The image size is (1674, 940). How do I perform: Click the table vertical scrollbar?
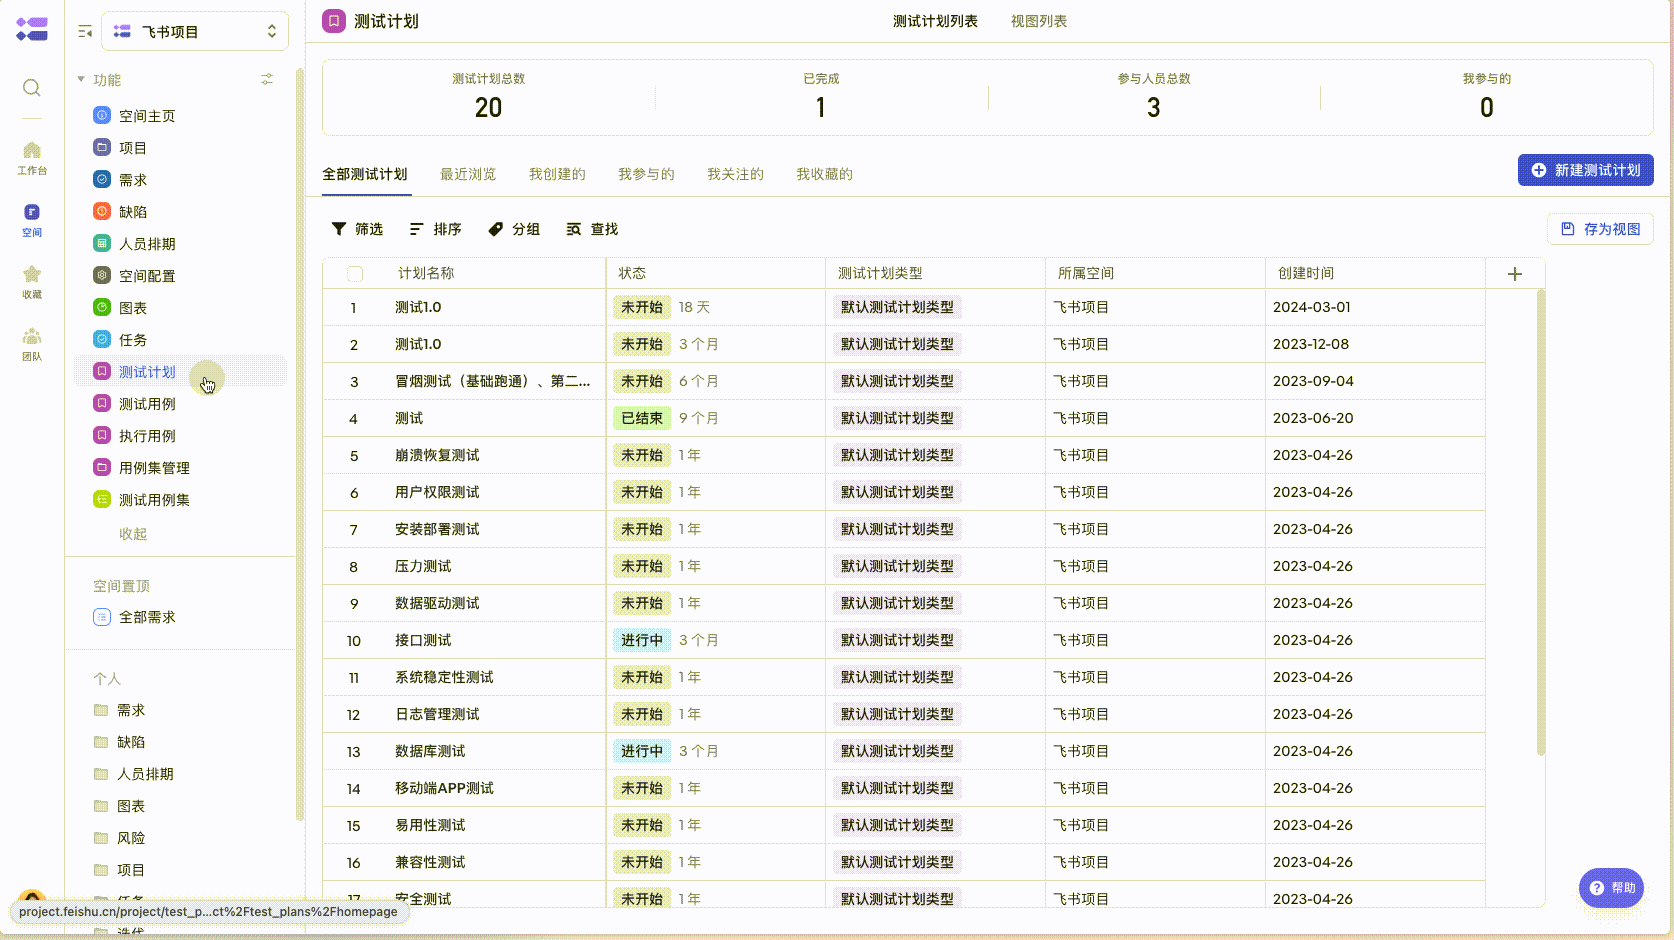[x=1541, y=522]
